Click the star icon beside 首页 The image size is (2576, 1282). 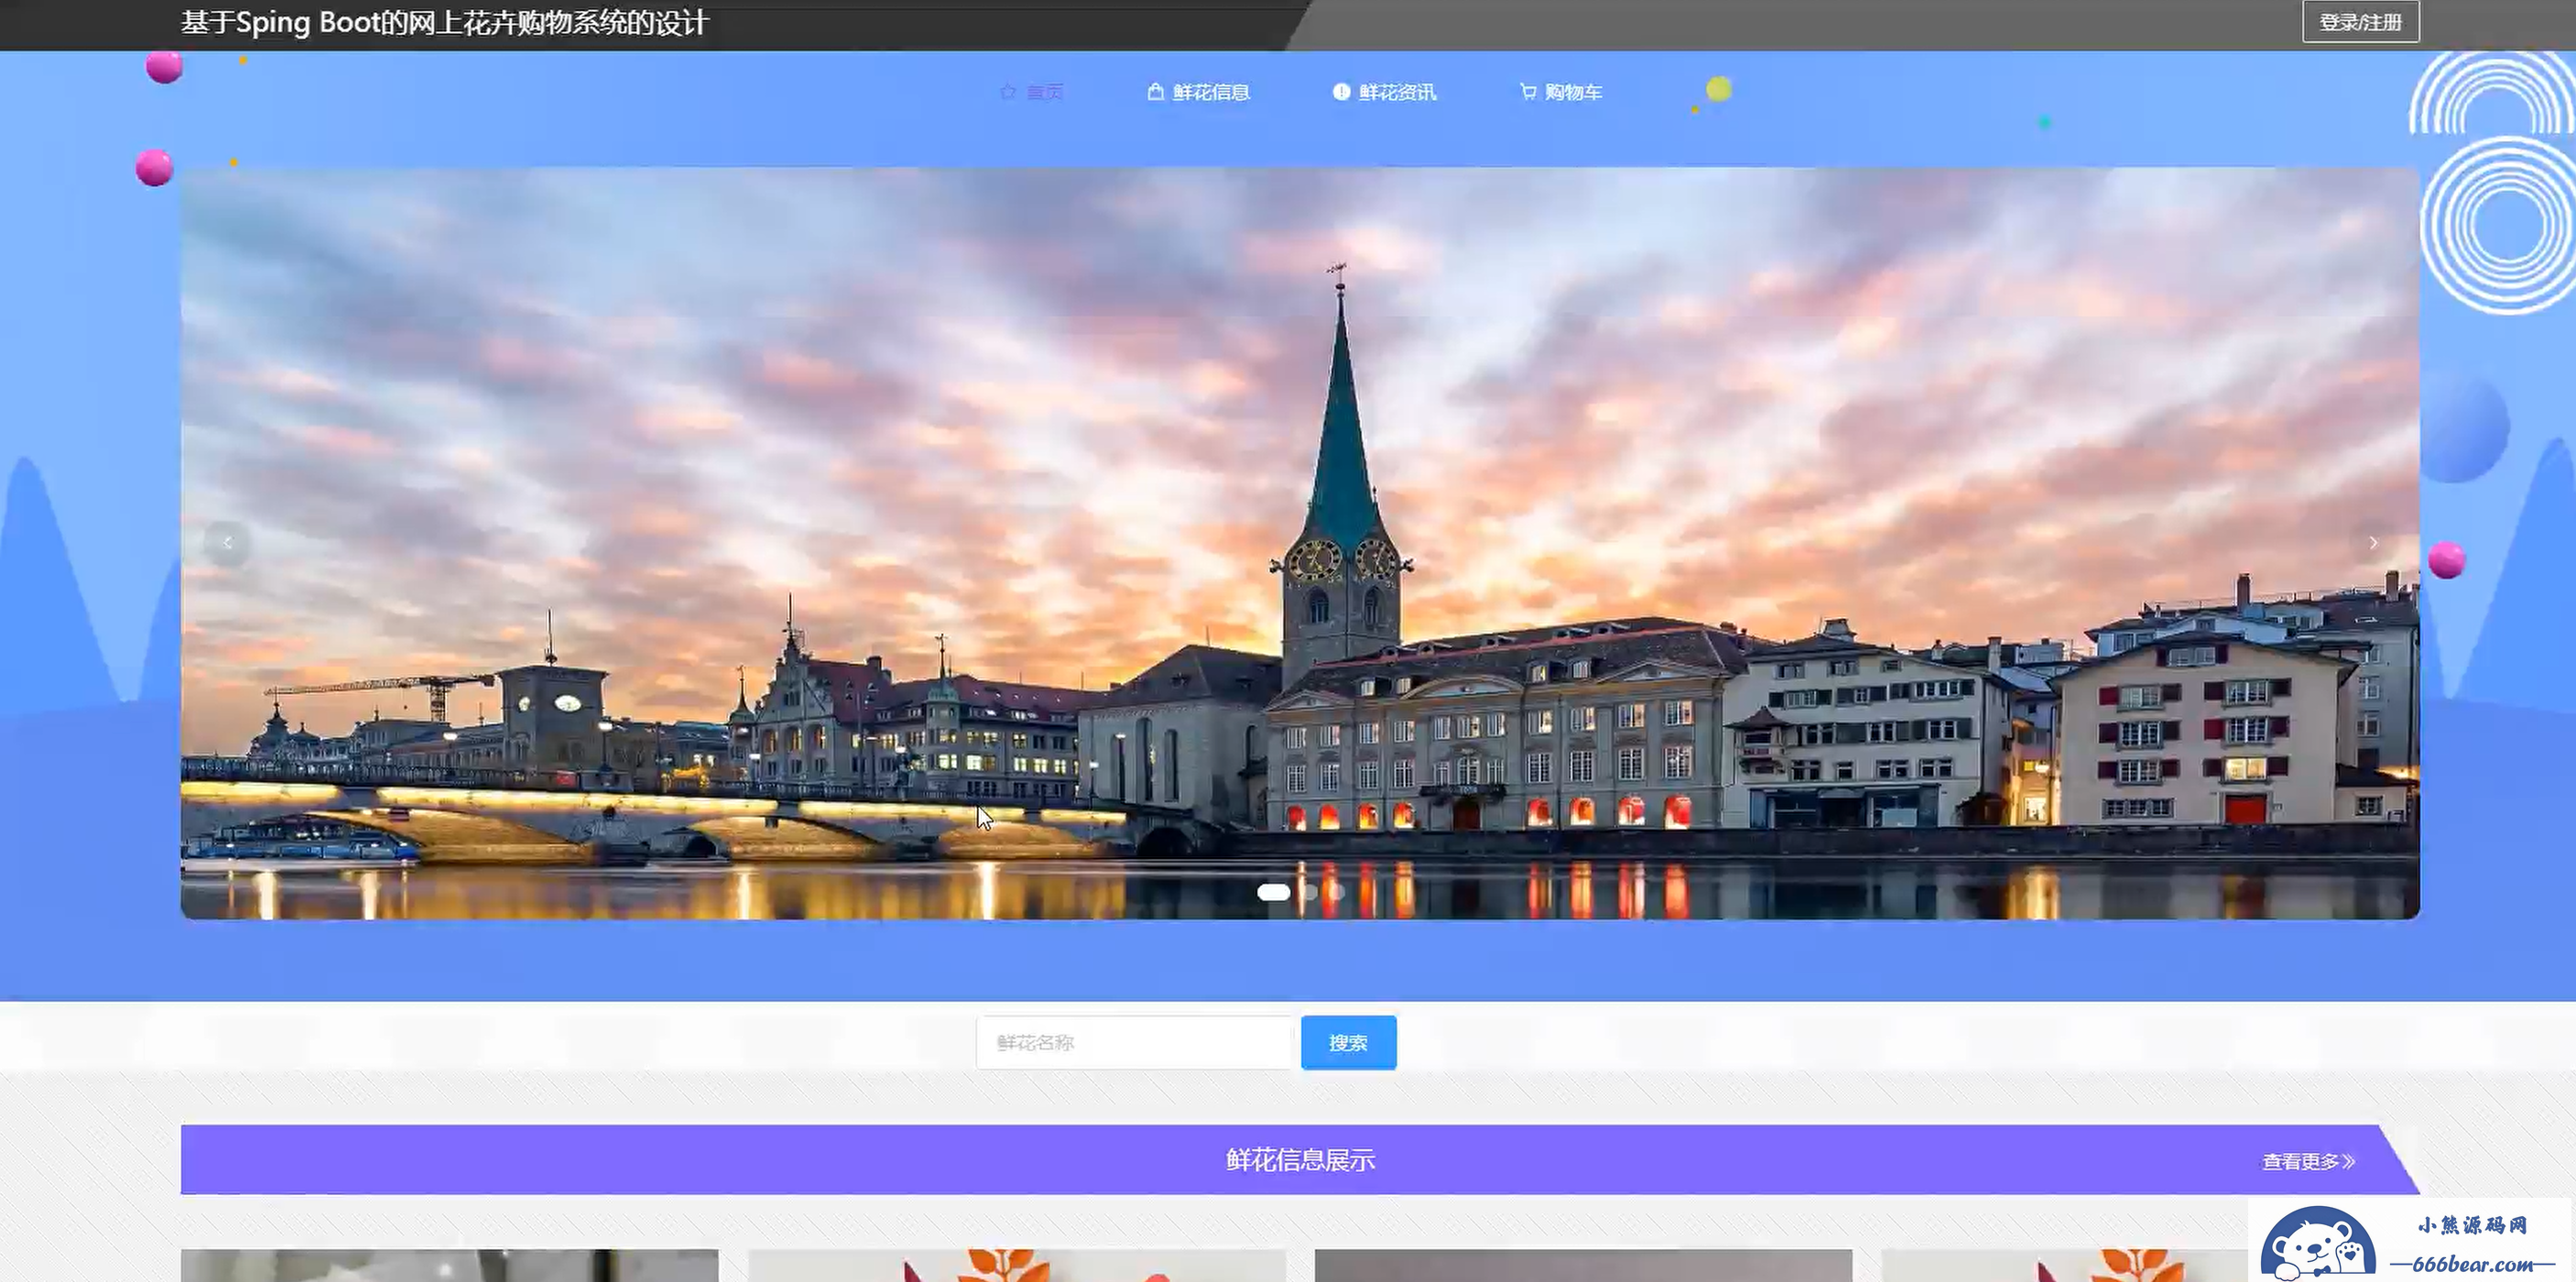click(1007, 92)
